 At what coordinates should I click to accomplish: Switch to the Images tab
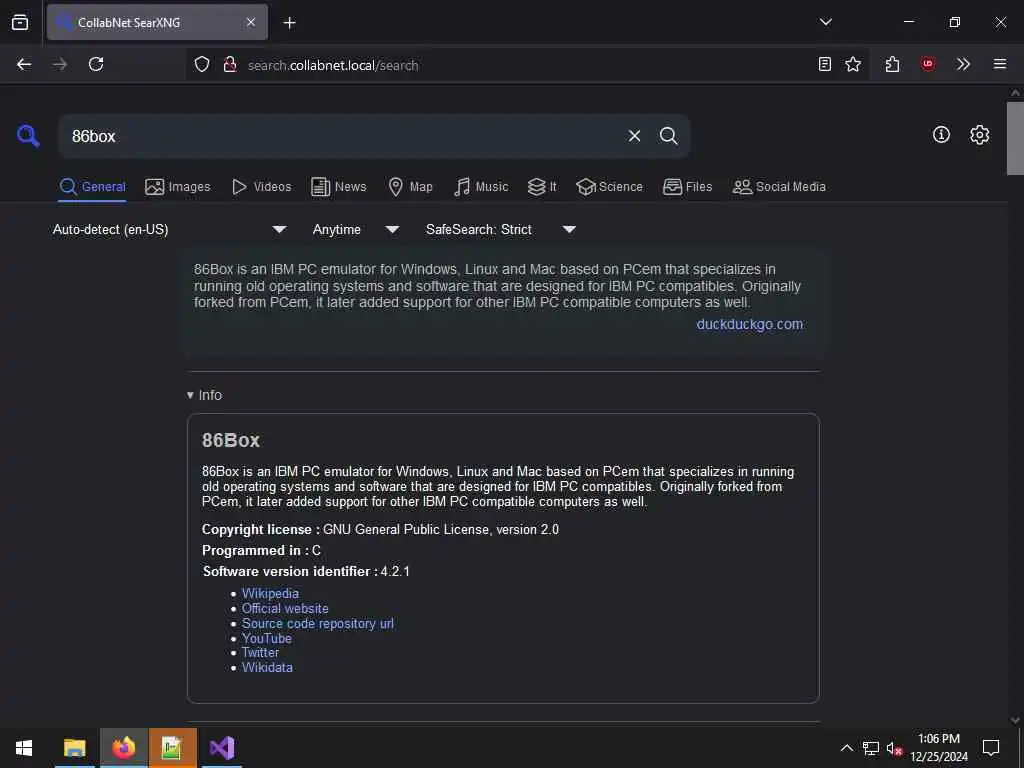(x=178, y=187)
